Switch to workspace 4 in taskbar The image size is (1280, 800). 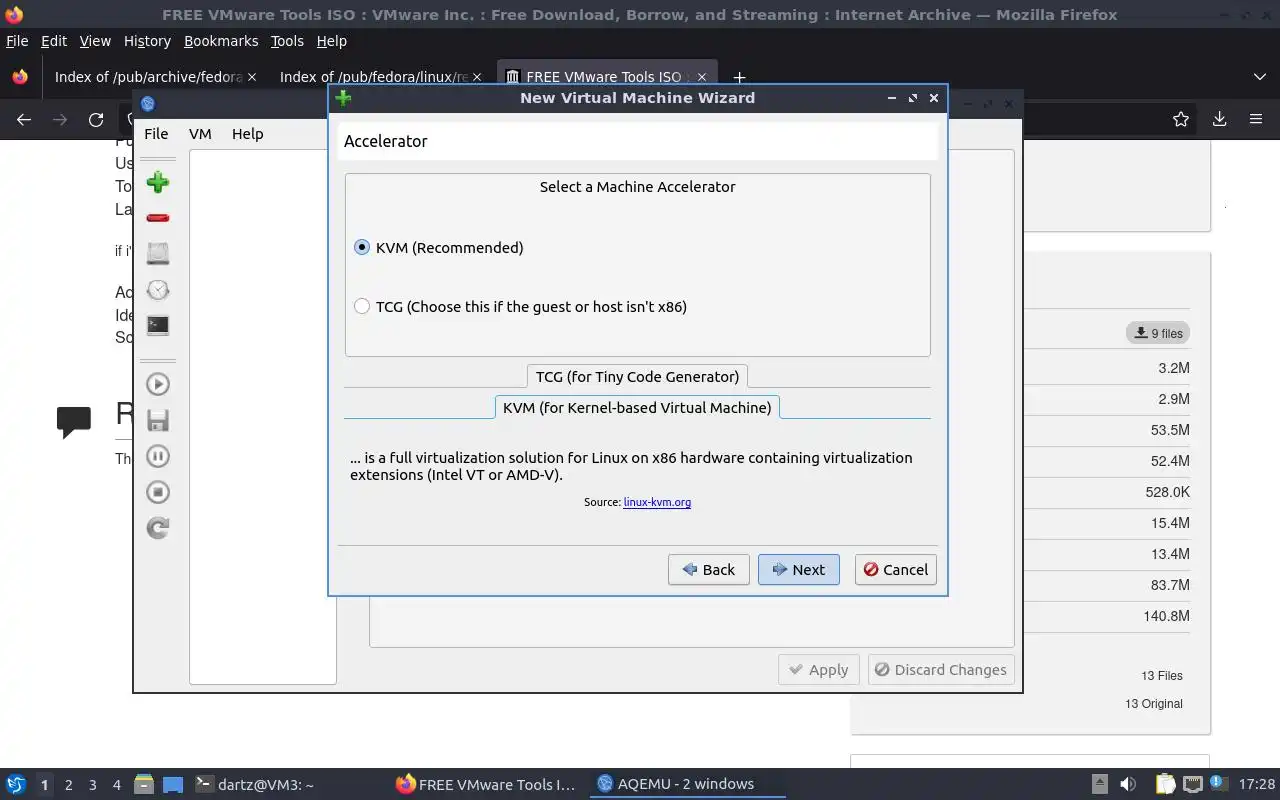[x=117, y=785]
